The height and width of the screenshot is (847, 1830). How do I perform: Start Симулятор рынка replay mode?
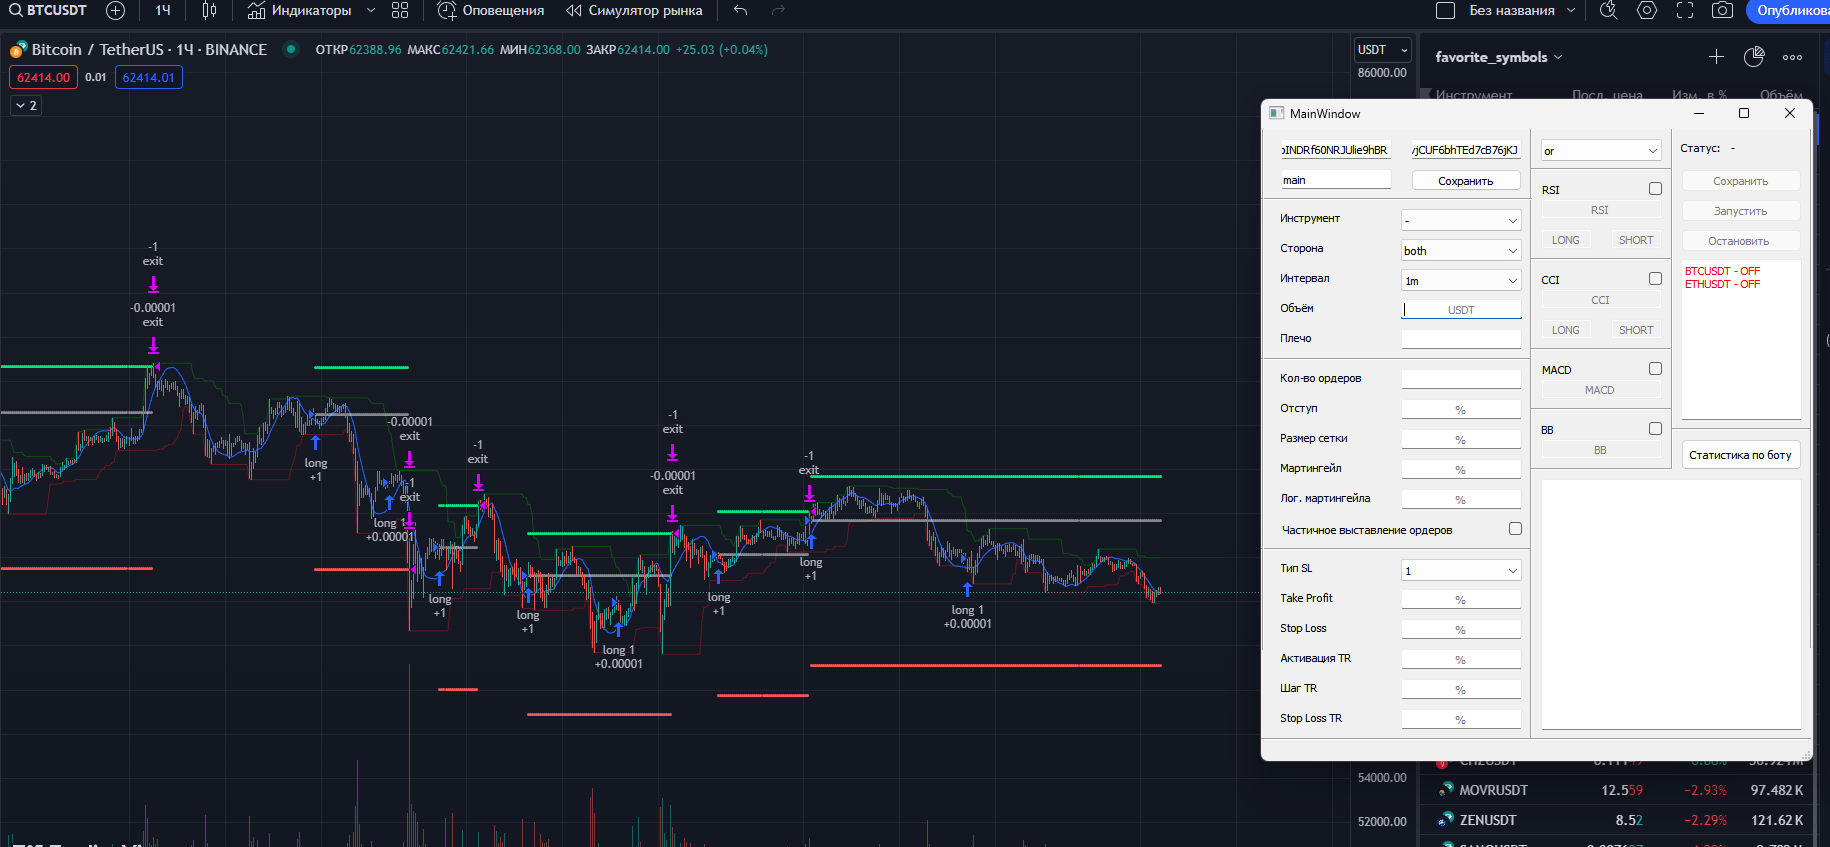(634, 10)
